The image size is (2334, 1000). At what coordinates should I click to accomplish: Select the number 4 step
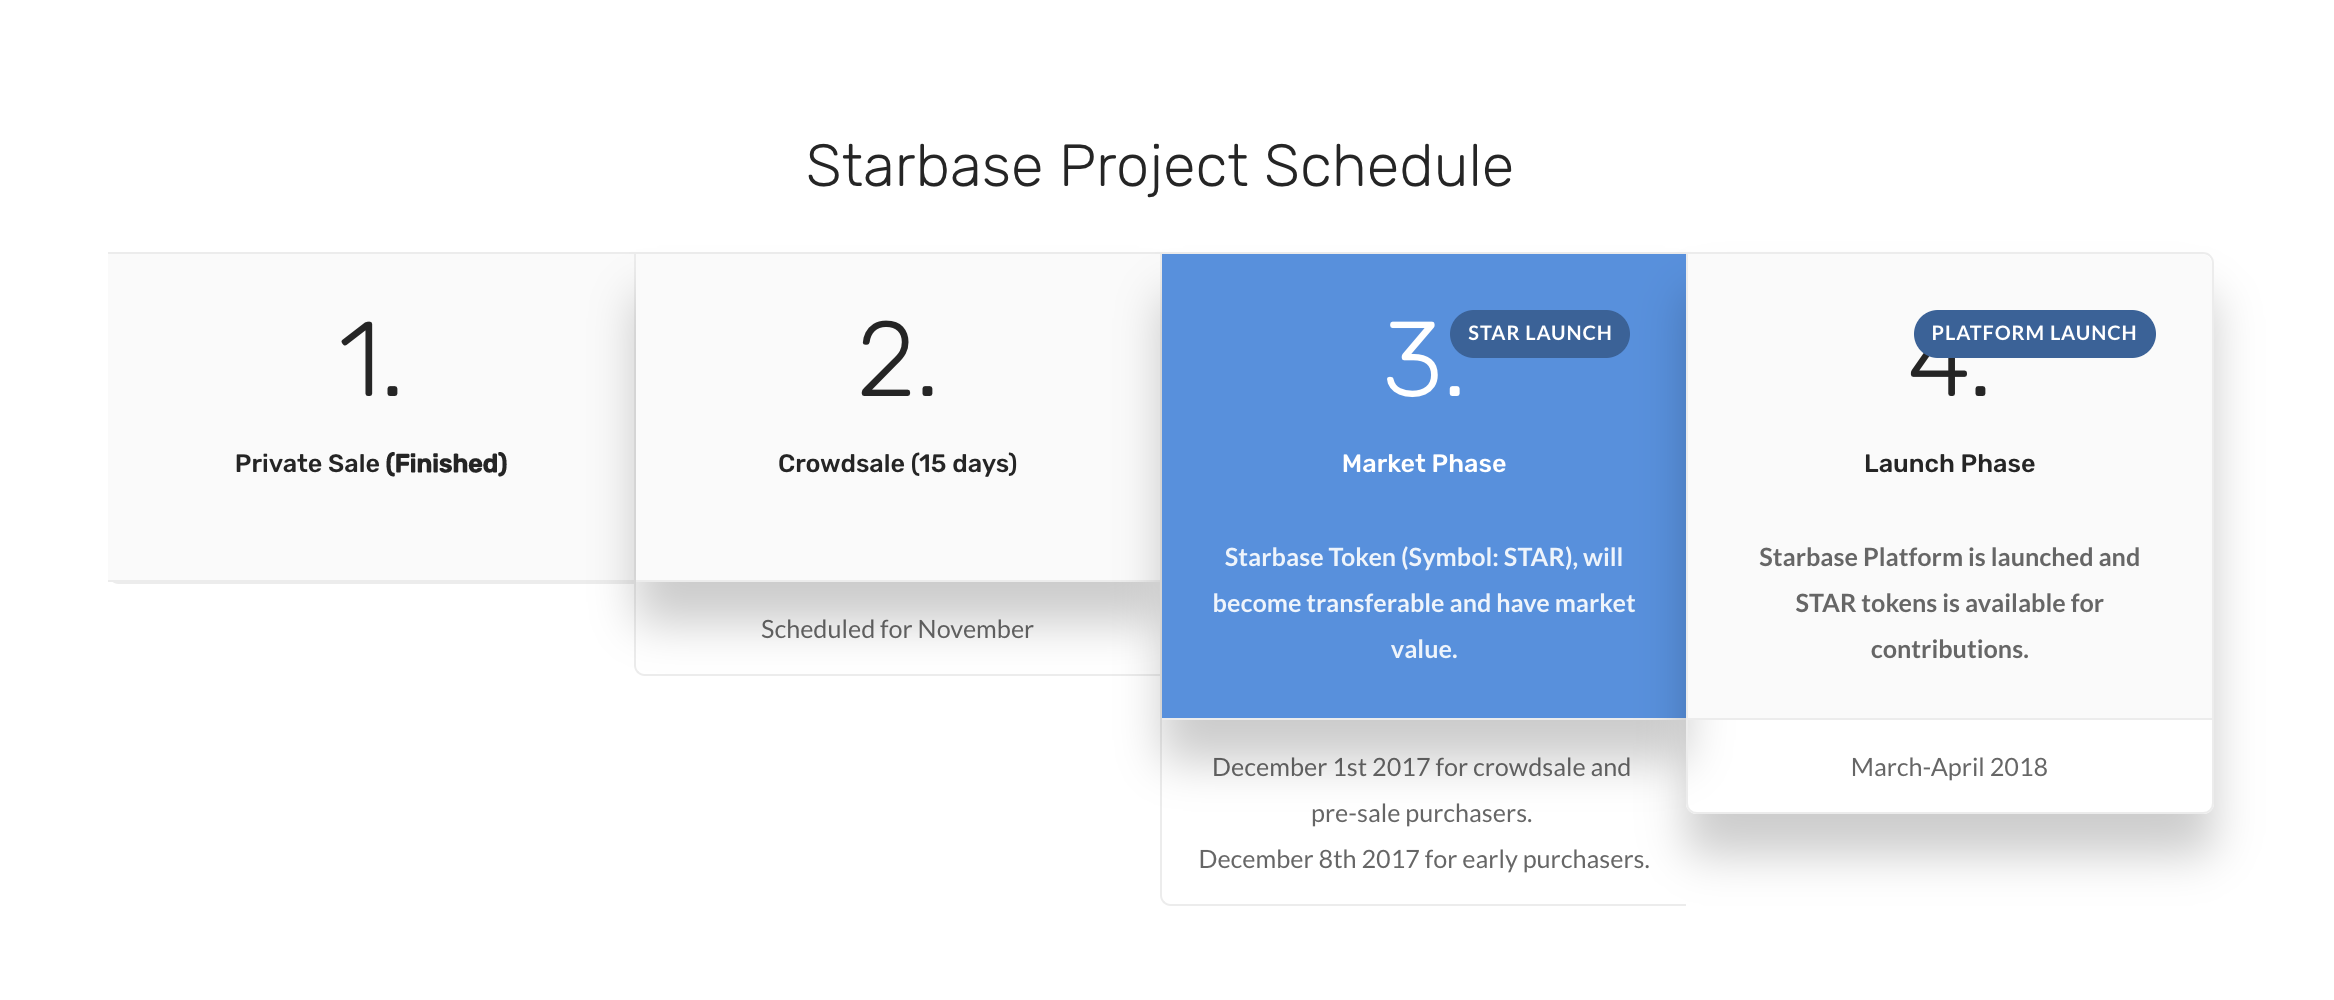coord(1948,377)
